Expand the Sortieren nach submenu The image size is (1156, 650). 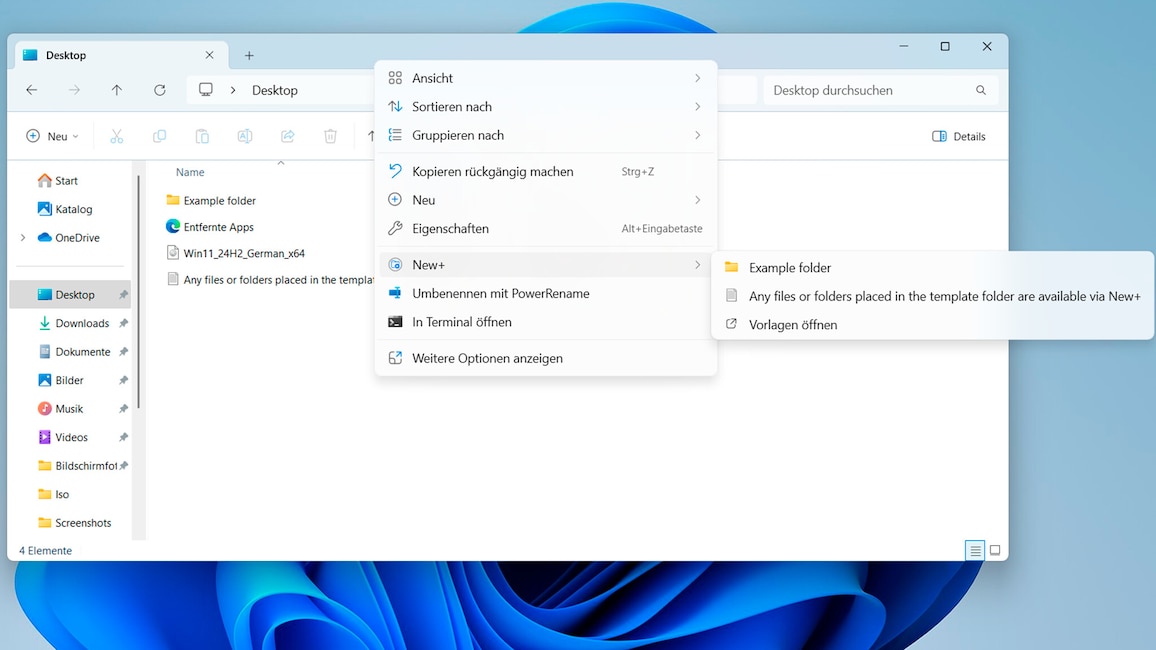pyautogui.click(x=546, y=107)
